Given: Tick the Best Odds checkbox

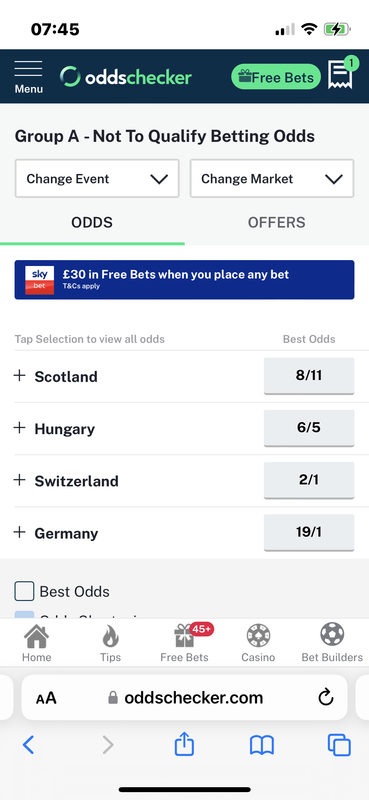Looking at the screenshot, I should pos(24,591).
